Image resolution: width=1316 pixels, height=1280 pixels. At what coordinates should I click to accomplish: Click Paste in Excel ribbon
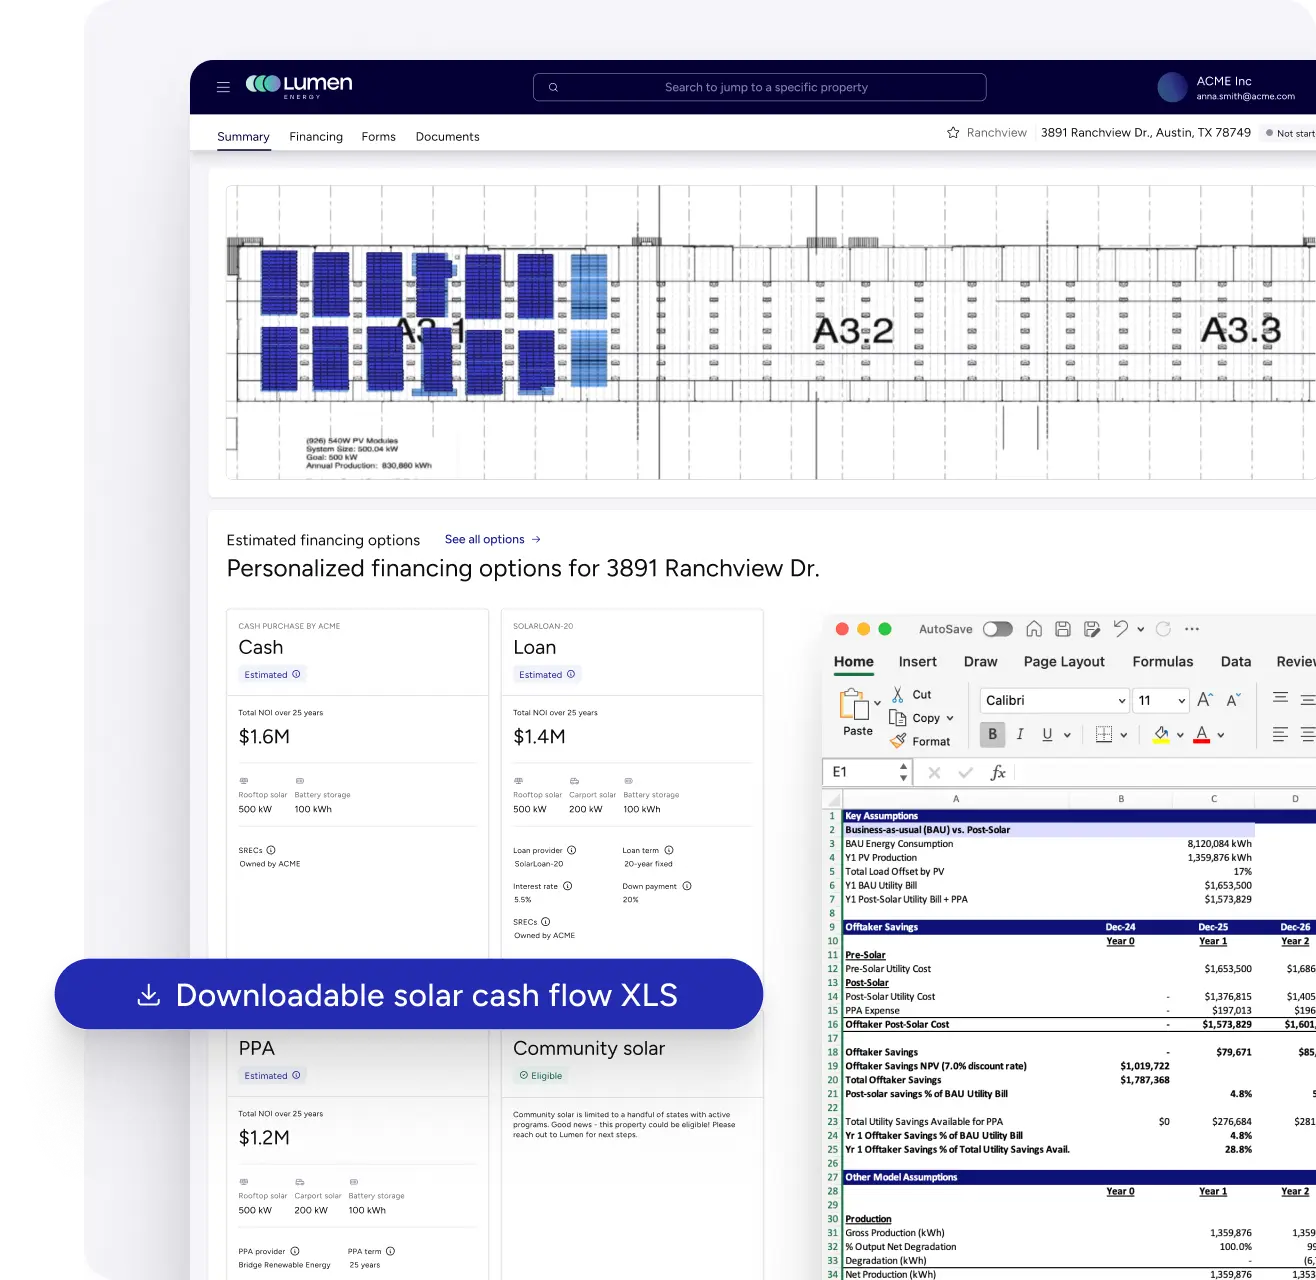click(x=857, y=713)
